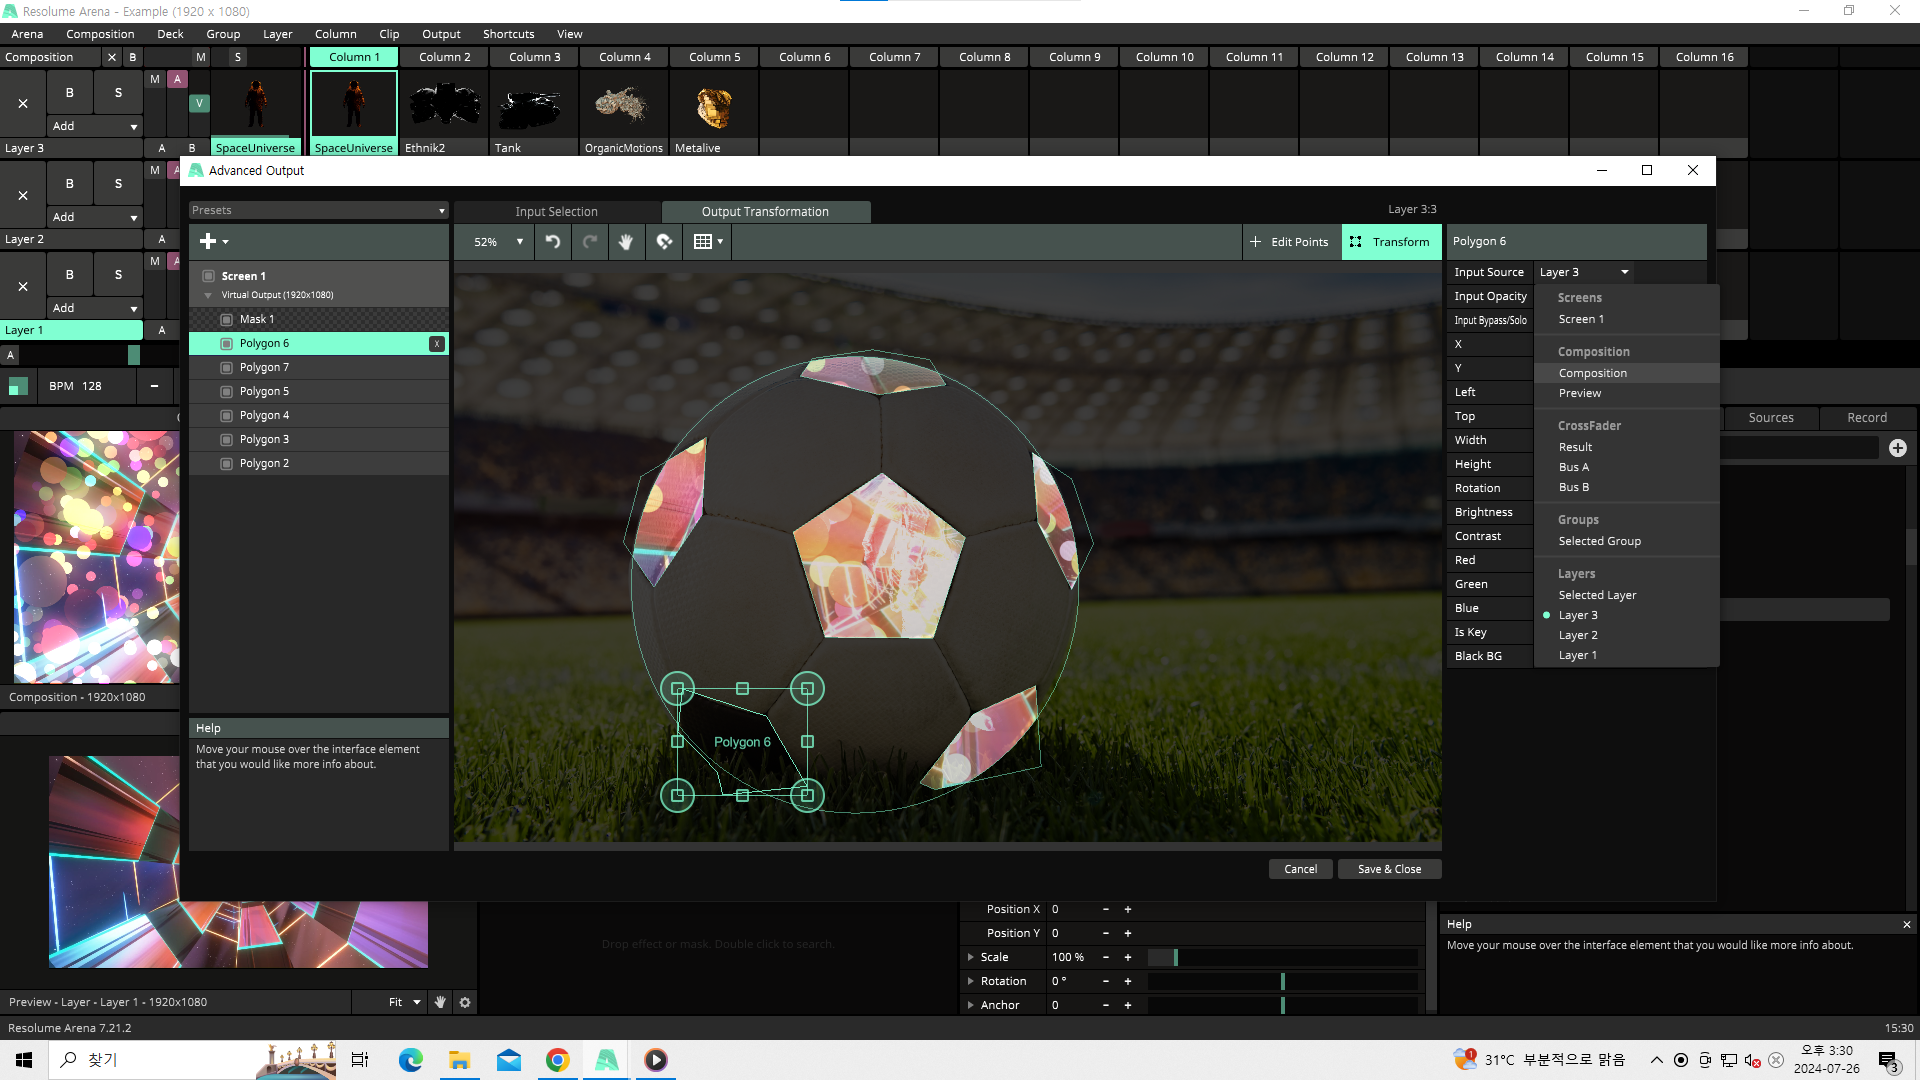Switch to the Input Selection tab

tap(556, 212)
